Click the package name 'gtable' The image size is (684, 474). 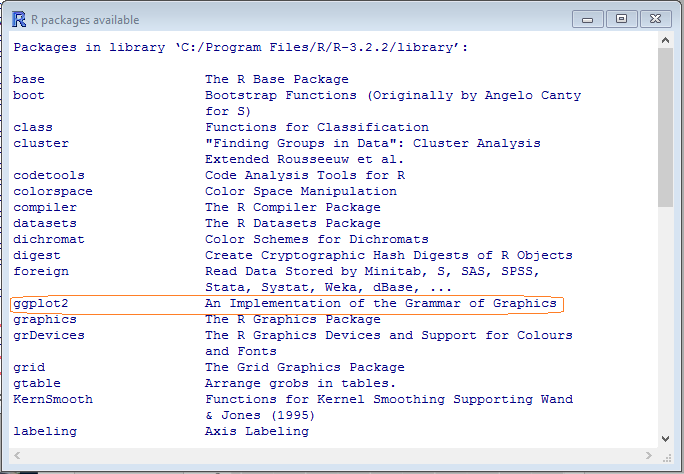point(37,383)
